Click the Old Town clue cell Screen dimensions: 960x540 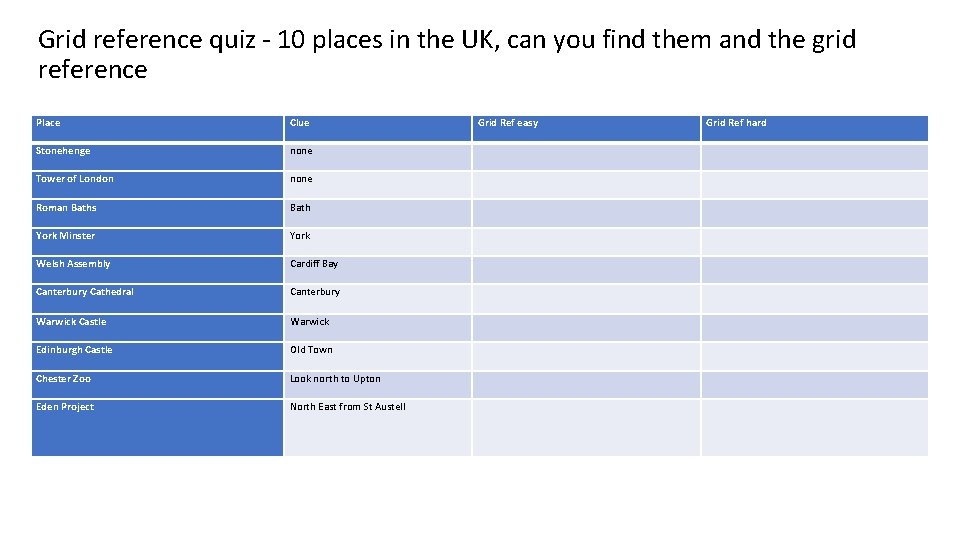pos(311,350)
